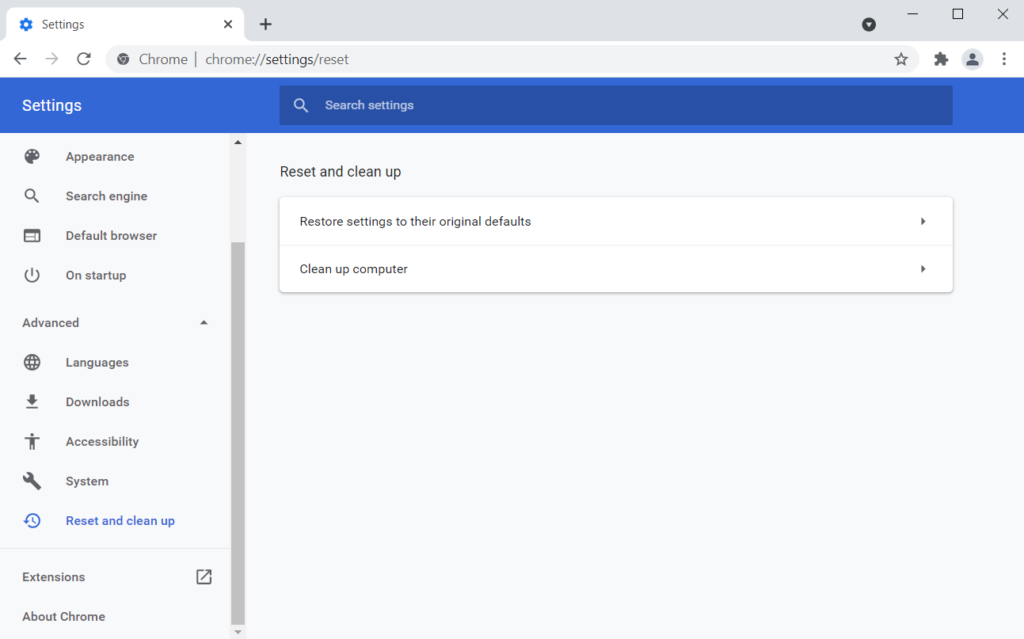
Task: Click the Search engine magnifier icon
Action: click(x=32, y=196)
